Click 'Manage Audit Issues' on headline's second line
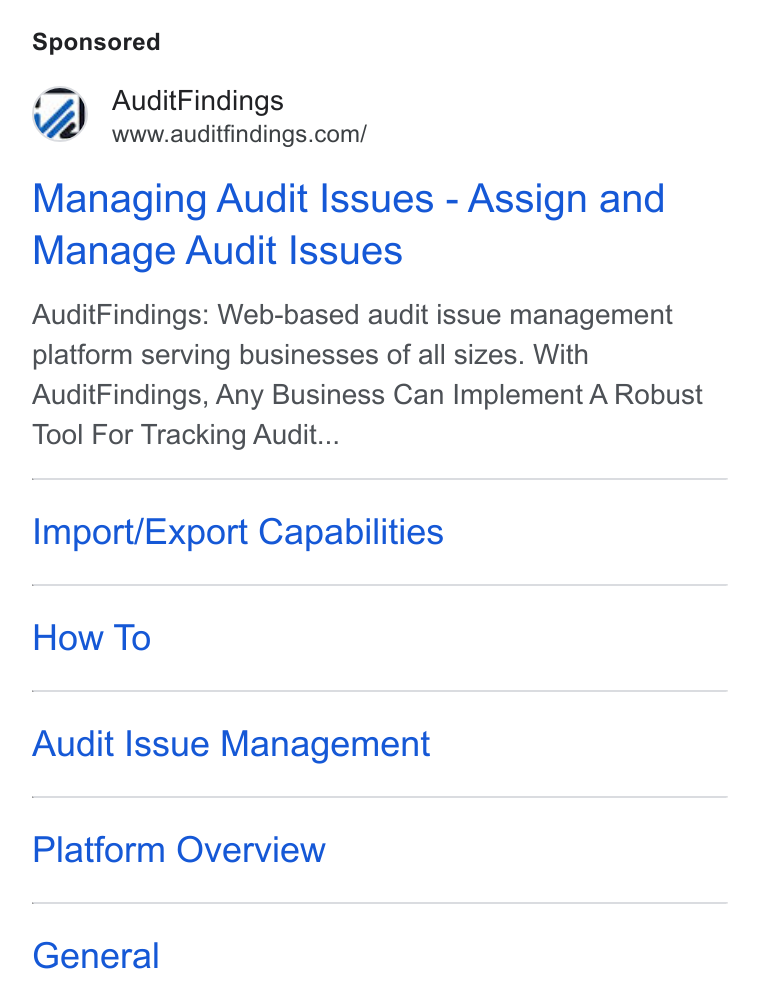The height and width of the screenshot is (1008, 760). 217,250
